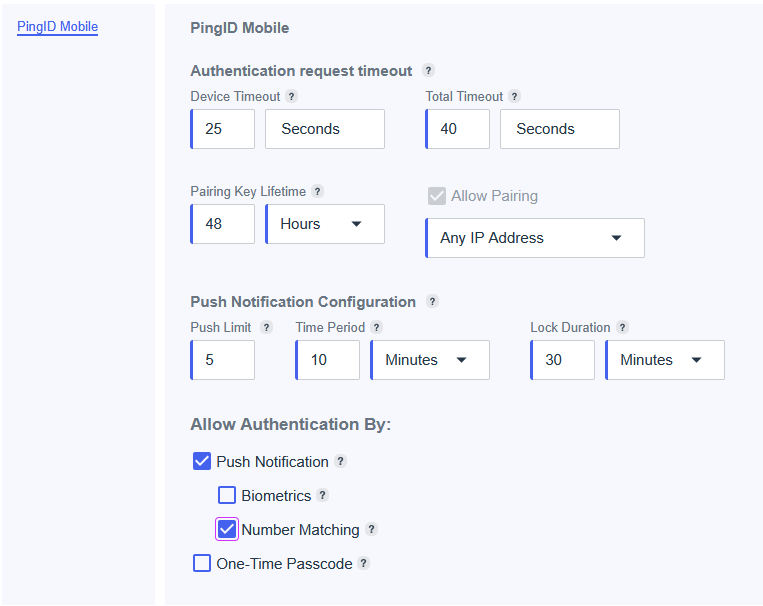Click help icon beside Authentication request timeout

[428, 71]
